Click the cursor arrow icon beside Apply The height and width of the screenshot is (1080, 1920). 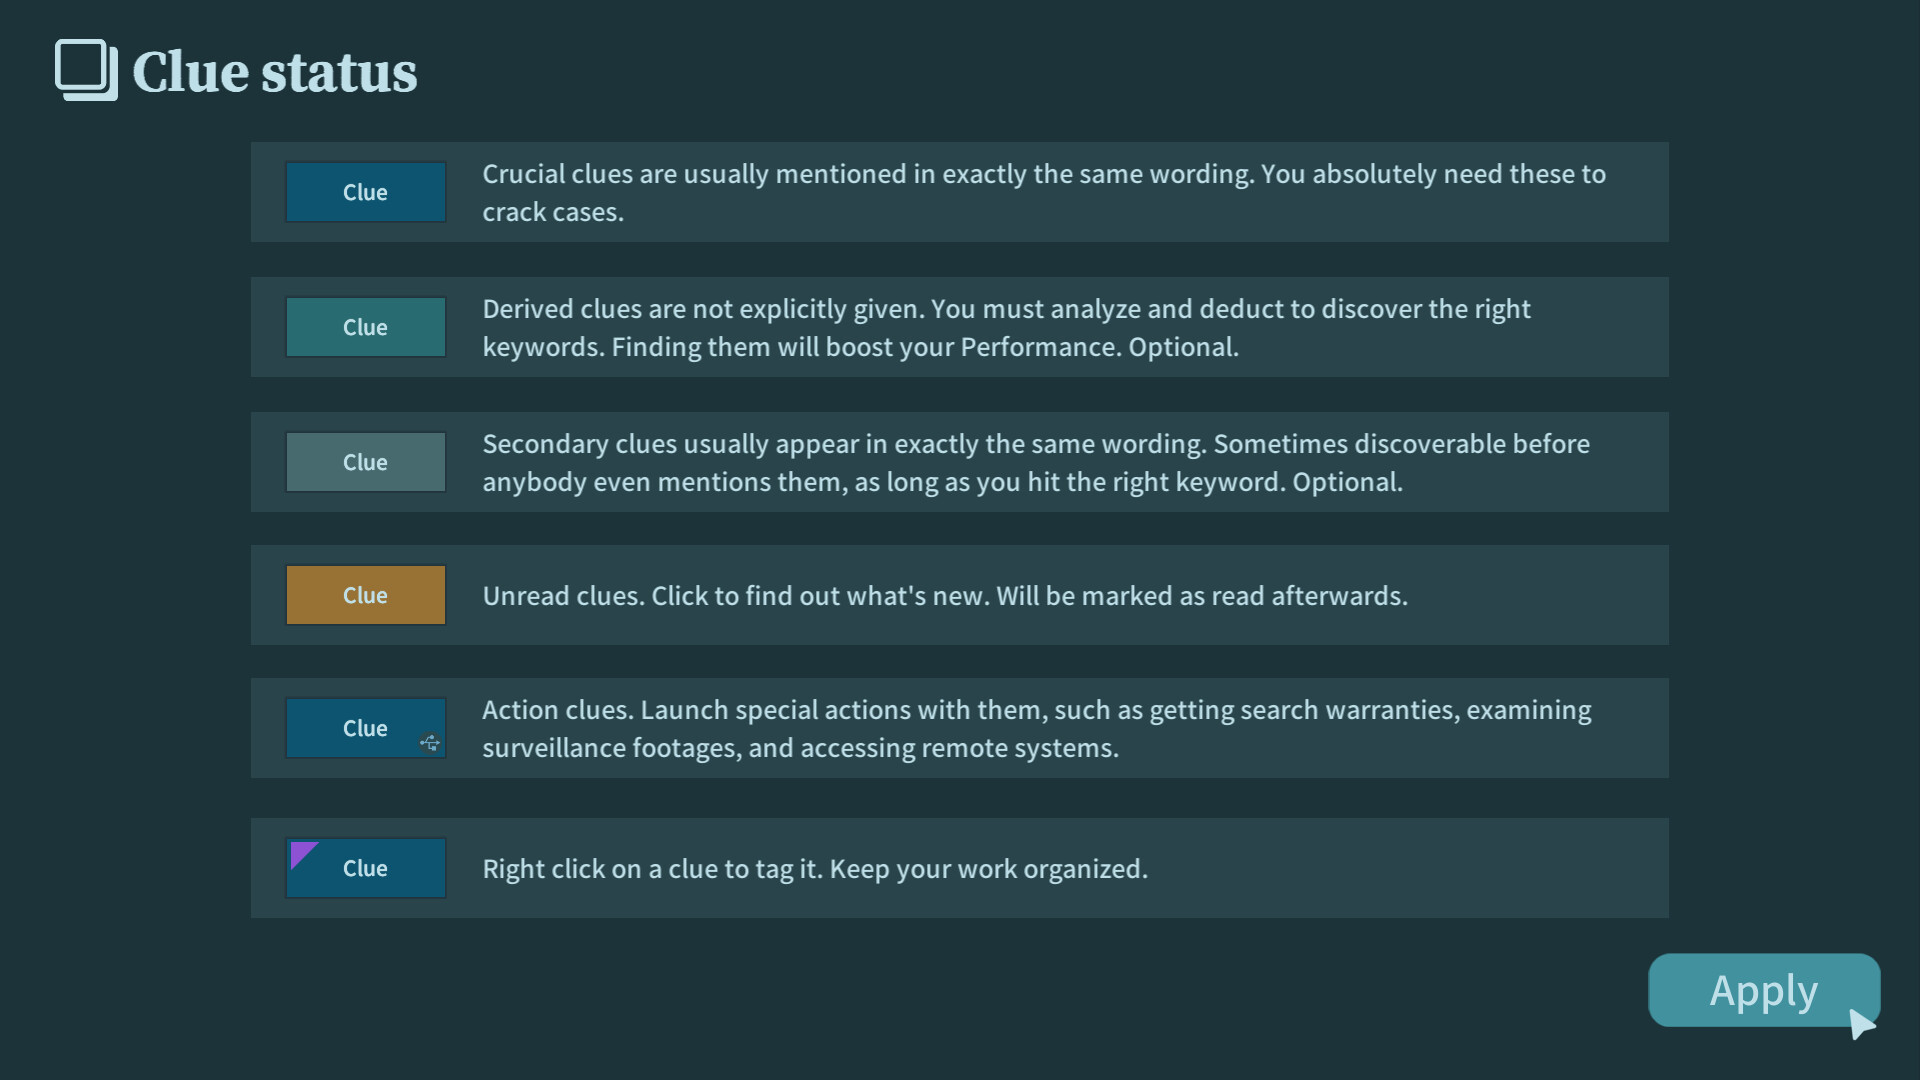click(1861, 1023)
